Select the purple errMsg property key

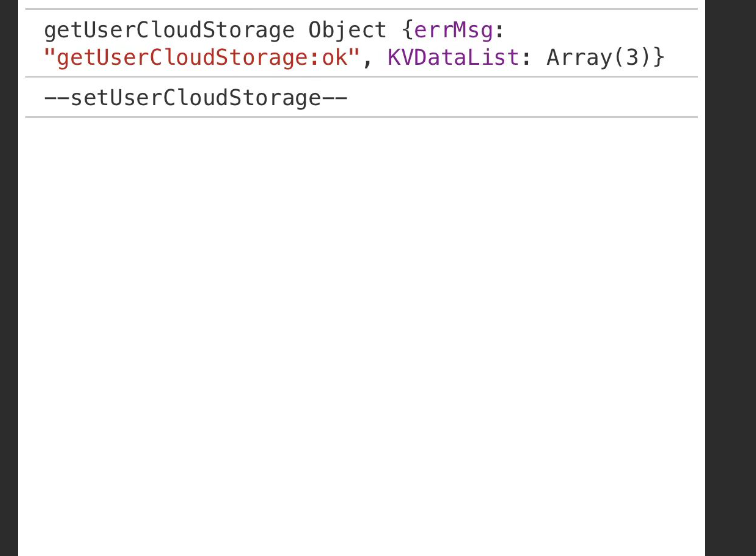(454, 31)
